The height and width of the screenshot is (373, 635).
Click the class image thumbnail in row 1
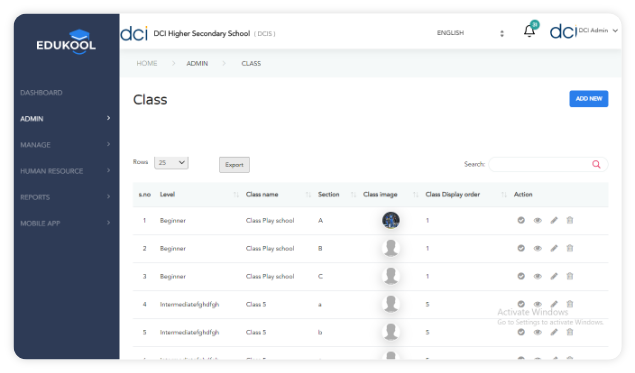(391, 220)
